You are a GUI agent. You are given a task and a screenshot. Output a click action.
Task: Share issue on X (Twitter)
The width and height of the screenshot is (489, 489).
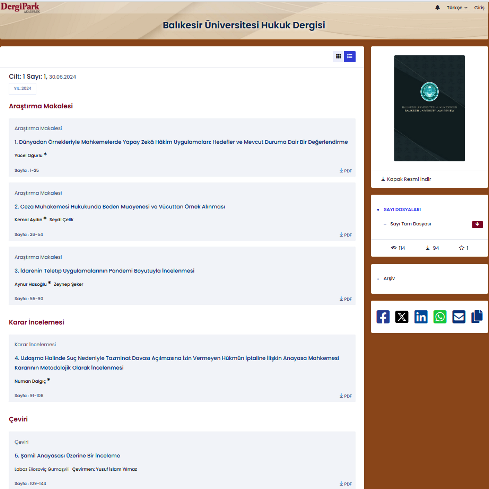click(x=402, y=317)
